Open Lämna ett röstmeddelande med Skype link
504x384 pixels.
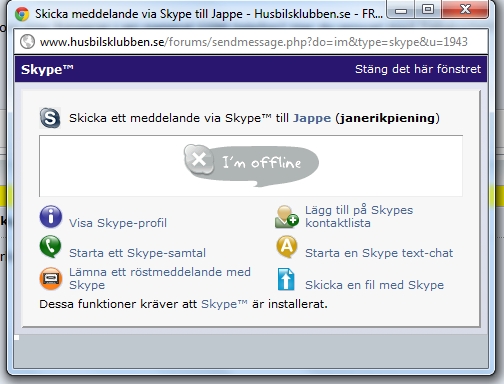(x=160, y=278)
